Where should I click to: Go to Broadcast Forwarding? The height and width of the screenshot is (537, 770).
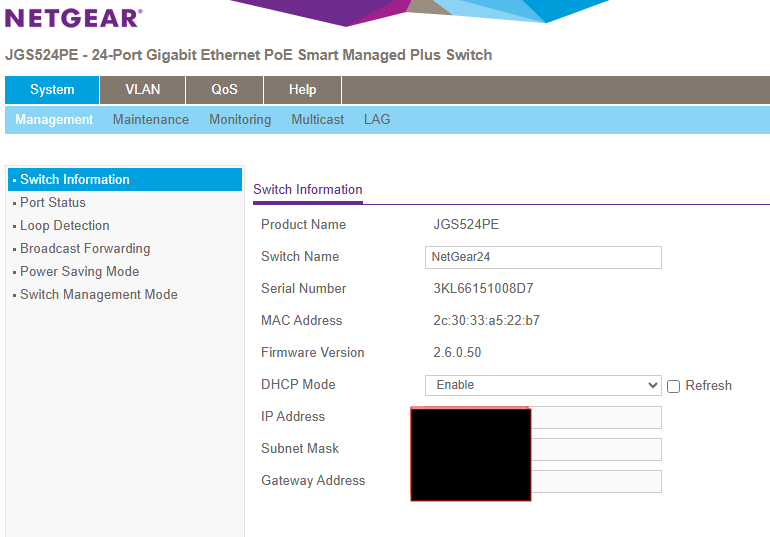[85, 249]
